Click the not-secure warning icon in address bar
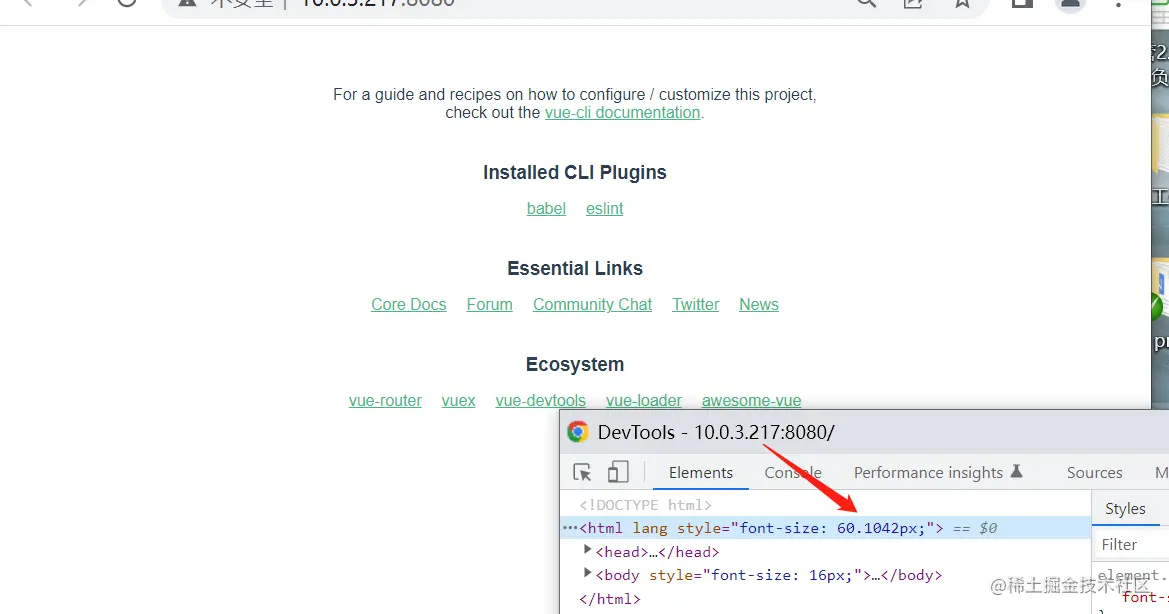1169x614 pixels. tap(187, 4)
